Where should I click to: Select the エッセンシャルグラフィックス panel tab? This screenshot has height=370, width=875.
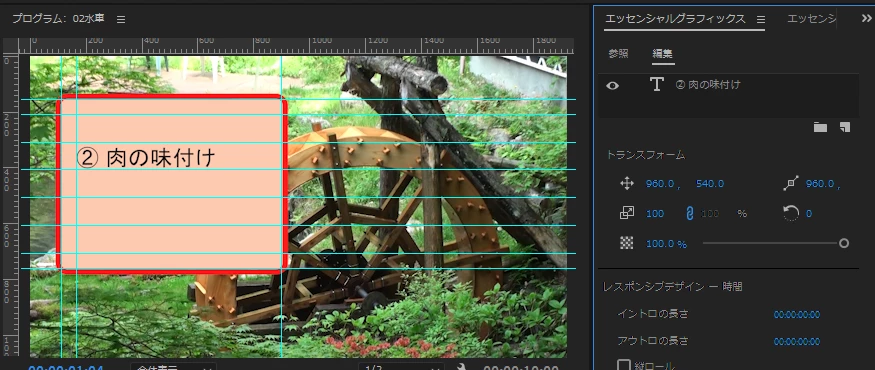point(675,19)
